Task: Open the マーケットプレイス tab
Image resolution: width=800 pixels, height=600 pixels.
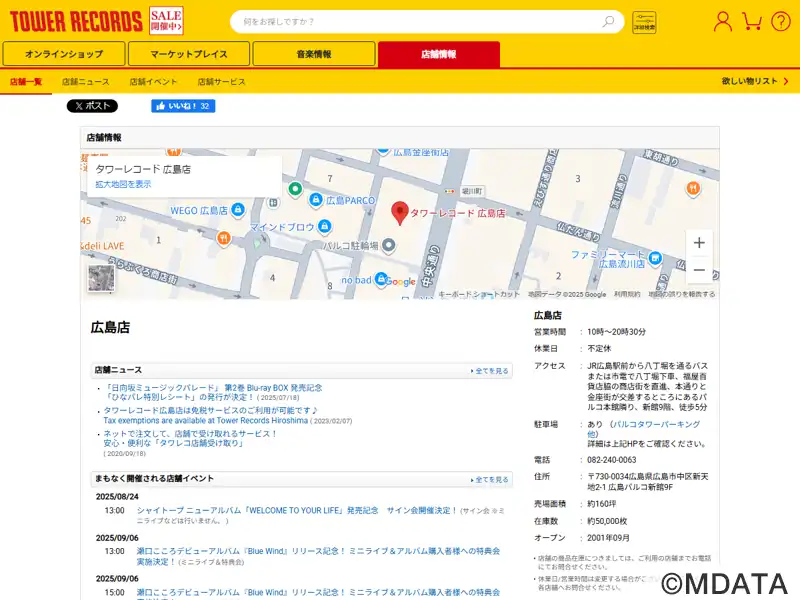Action: point(189,54)
